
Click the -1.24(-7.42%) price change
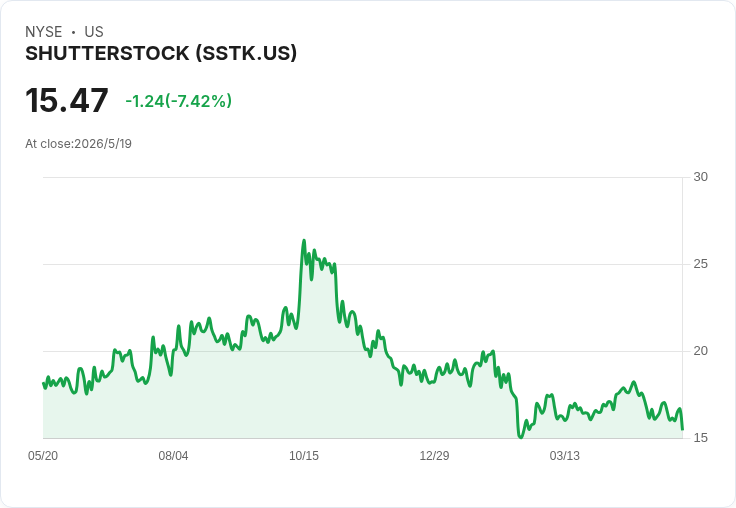pyautogui.click(x=178, y=101)
